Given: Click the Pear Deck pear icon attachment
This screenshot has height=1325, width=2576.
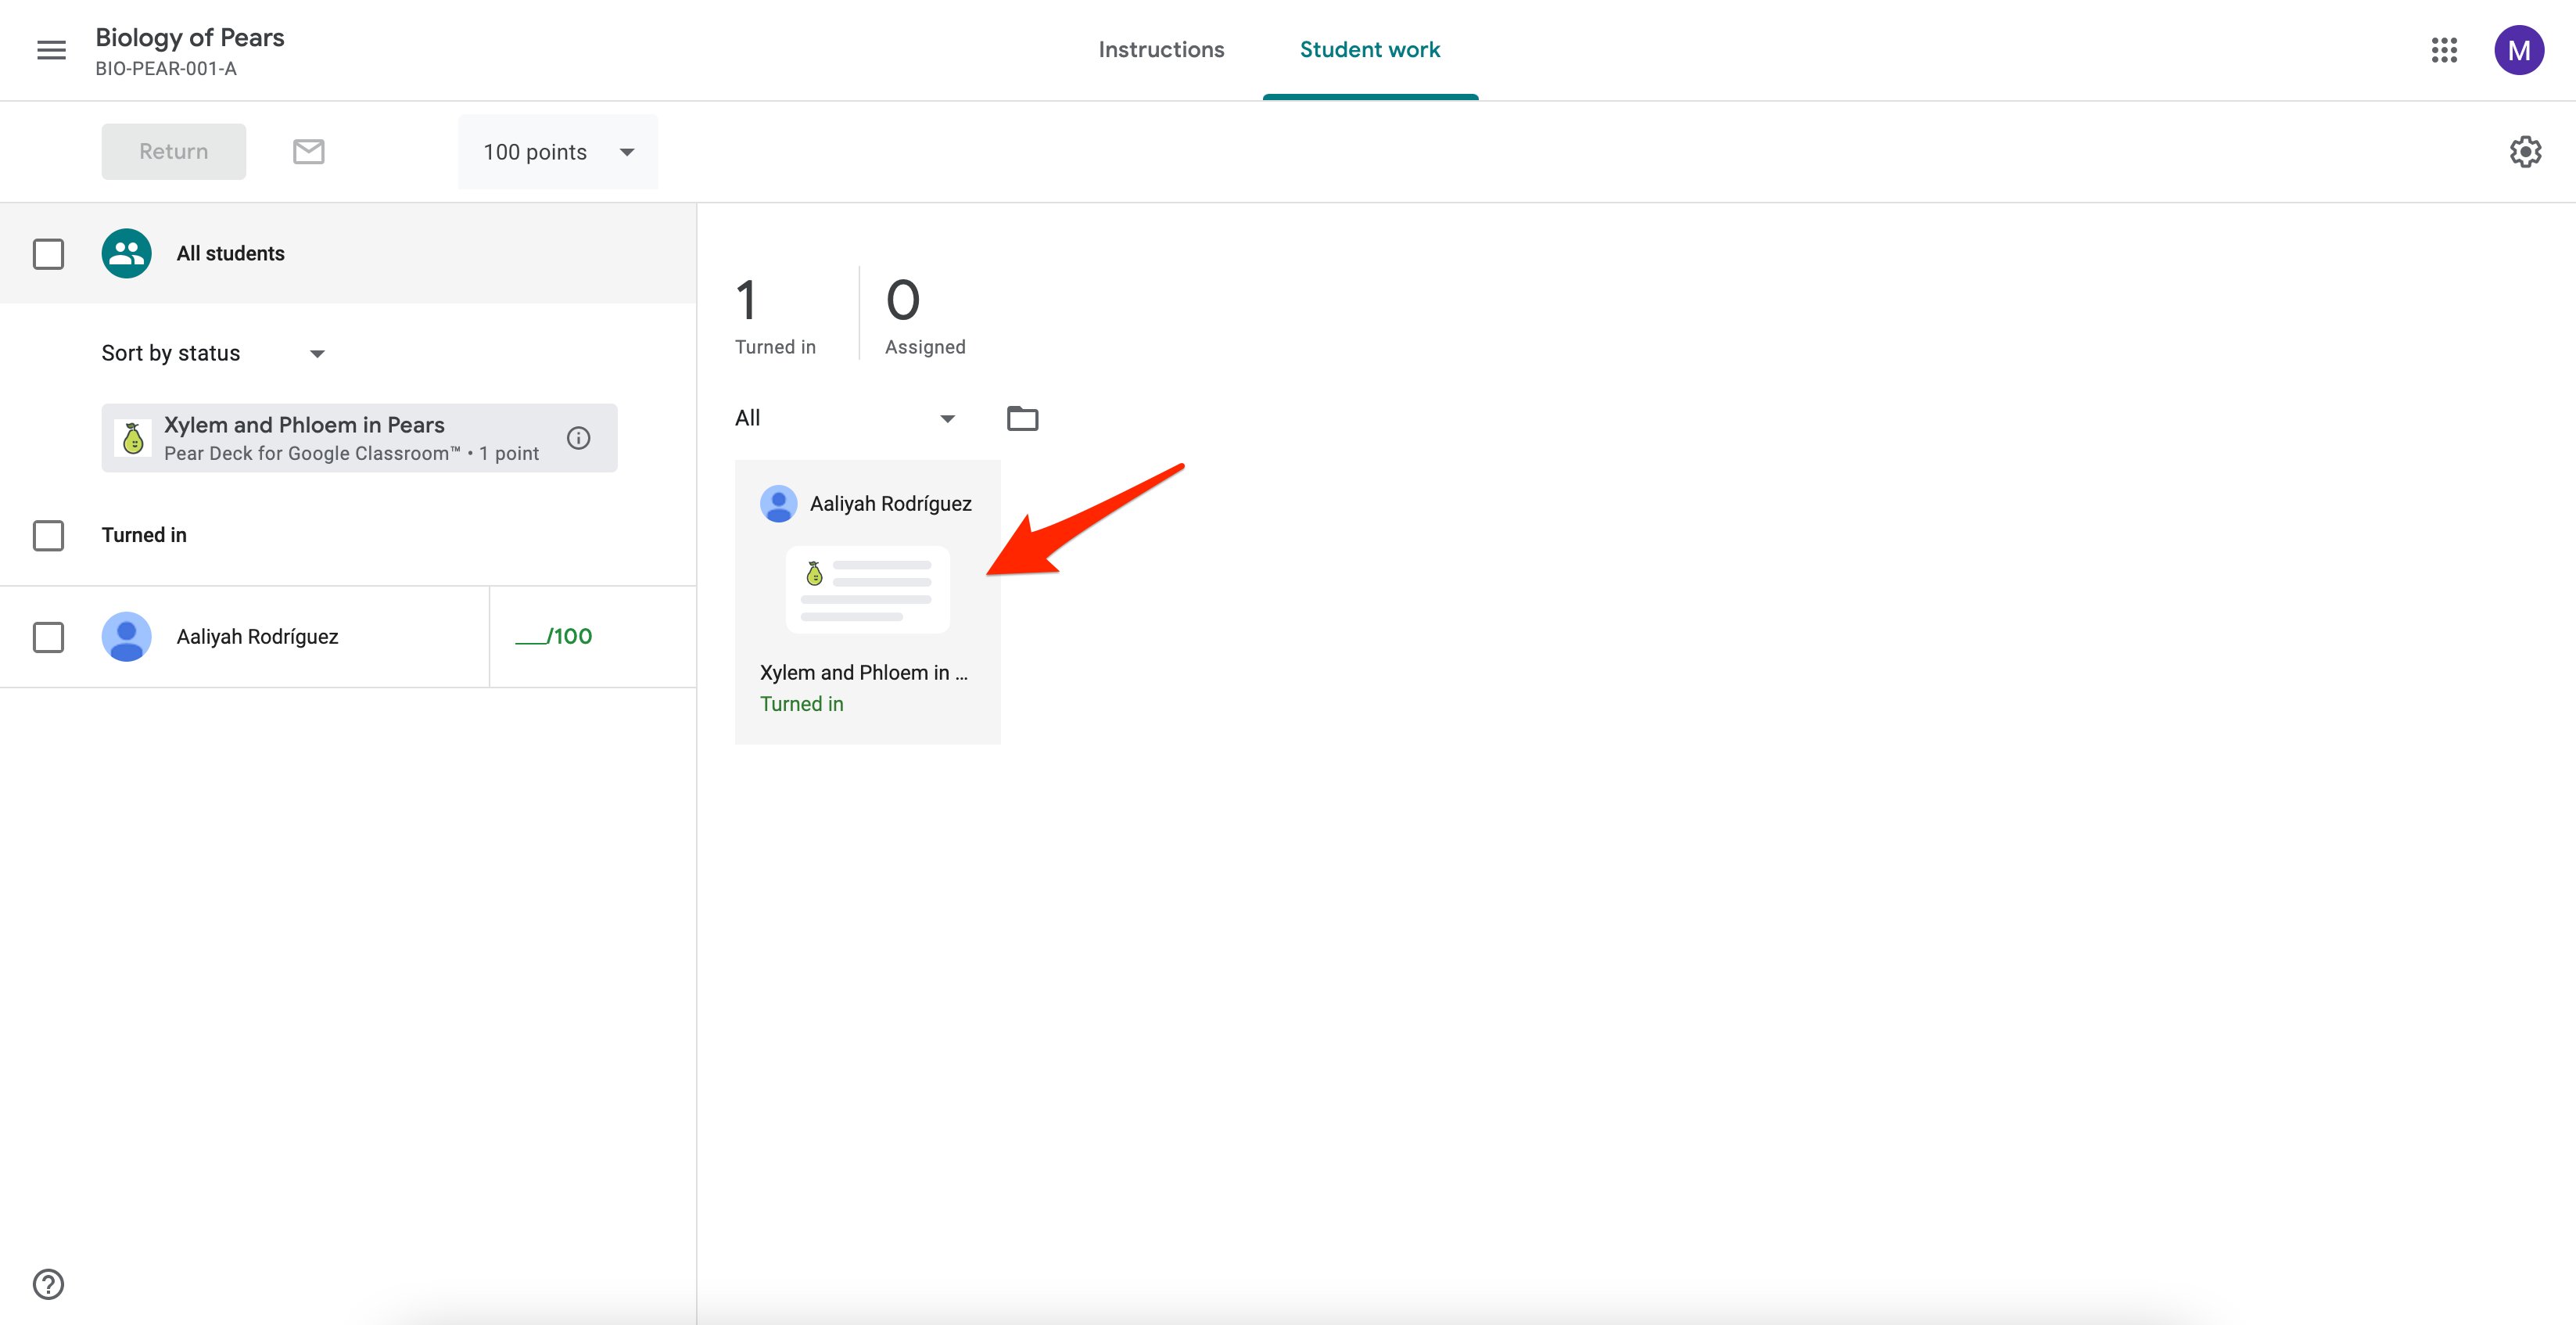Looking at the screenshot, I should 133,438.
